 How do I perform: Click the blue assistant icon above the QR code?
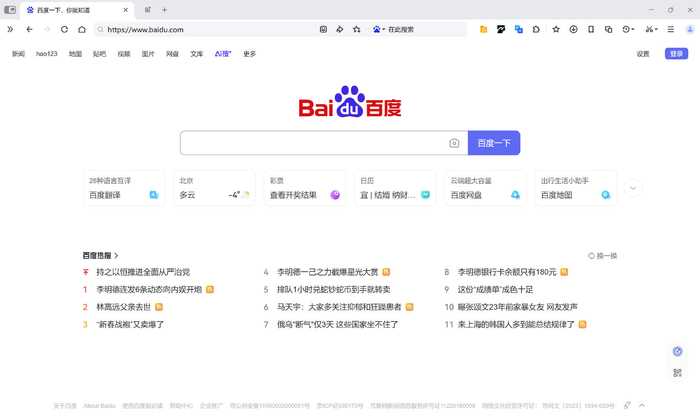pyautogui.click(x=678, y=351)
